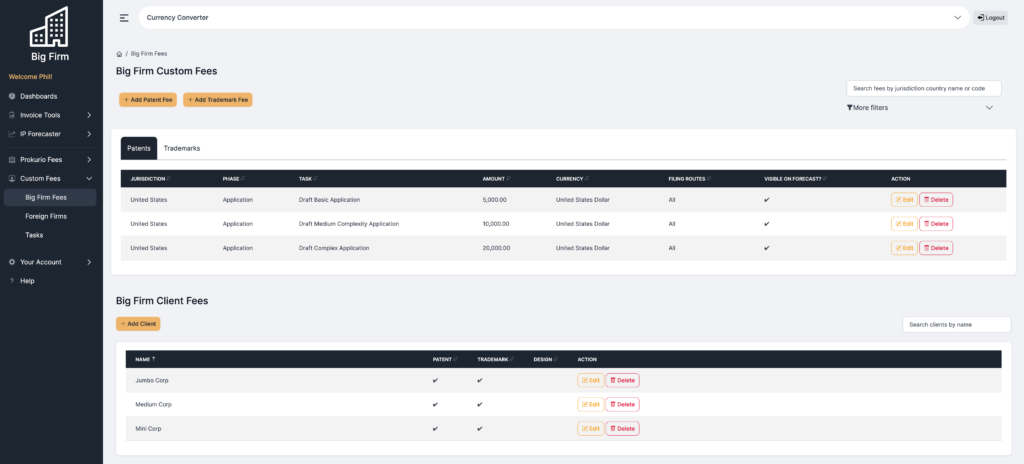The image size is (1024, 464).
Task: Switch to the Trademarks tab
Action: 182,148
